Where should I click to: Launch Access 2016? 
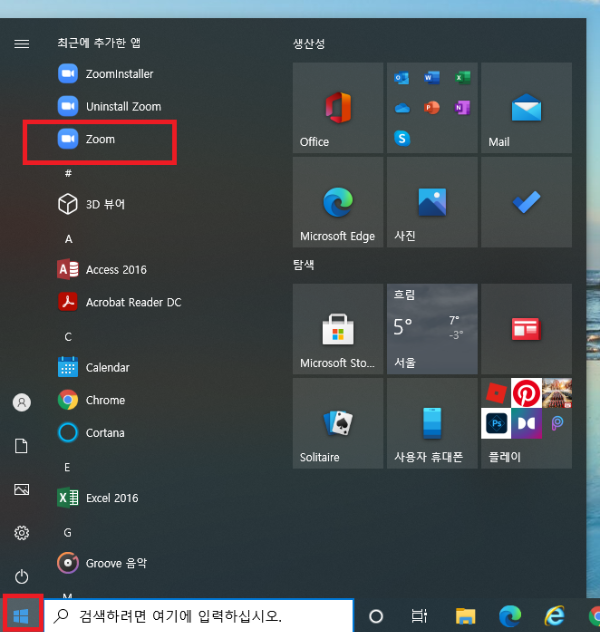(102, 269)
